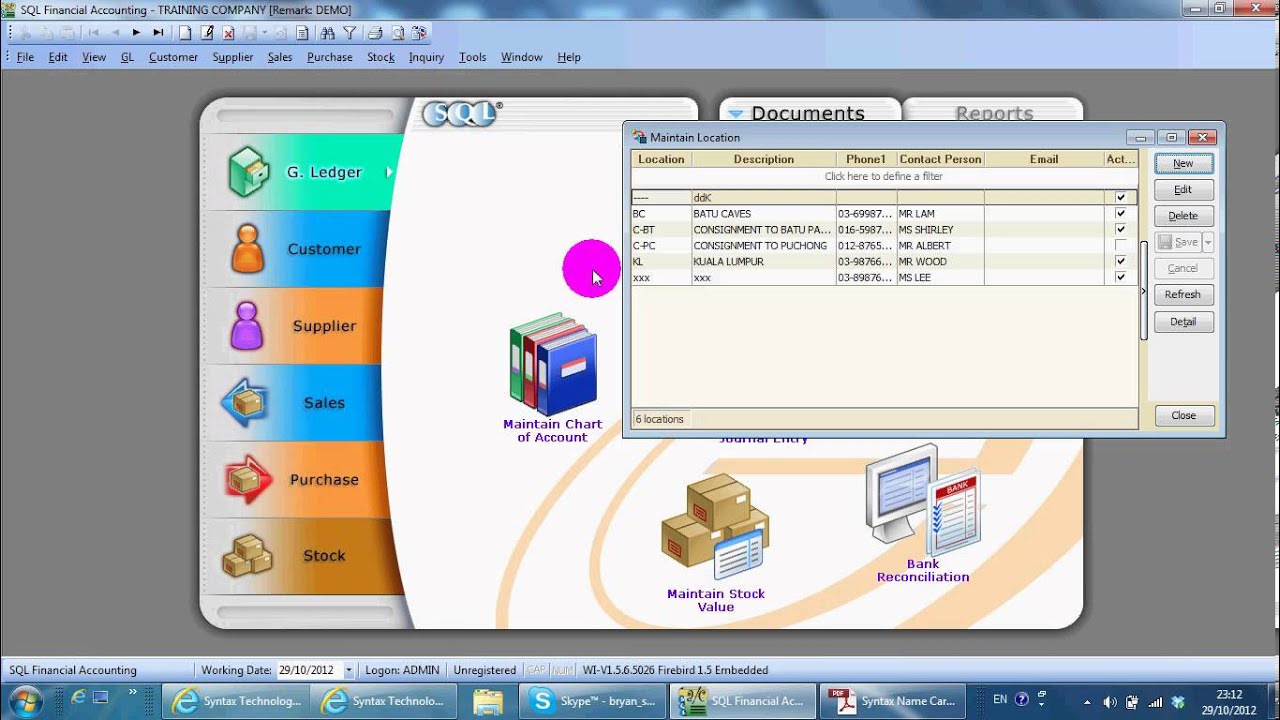
Task: Open the Help menu
Action: coord(569,57)
